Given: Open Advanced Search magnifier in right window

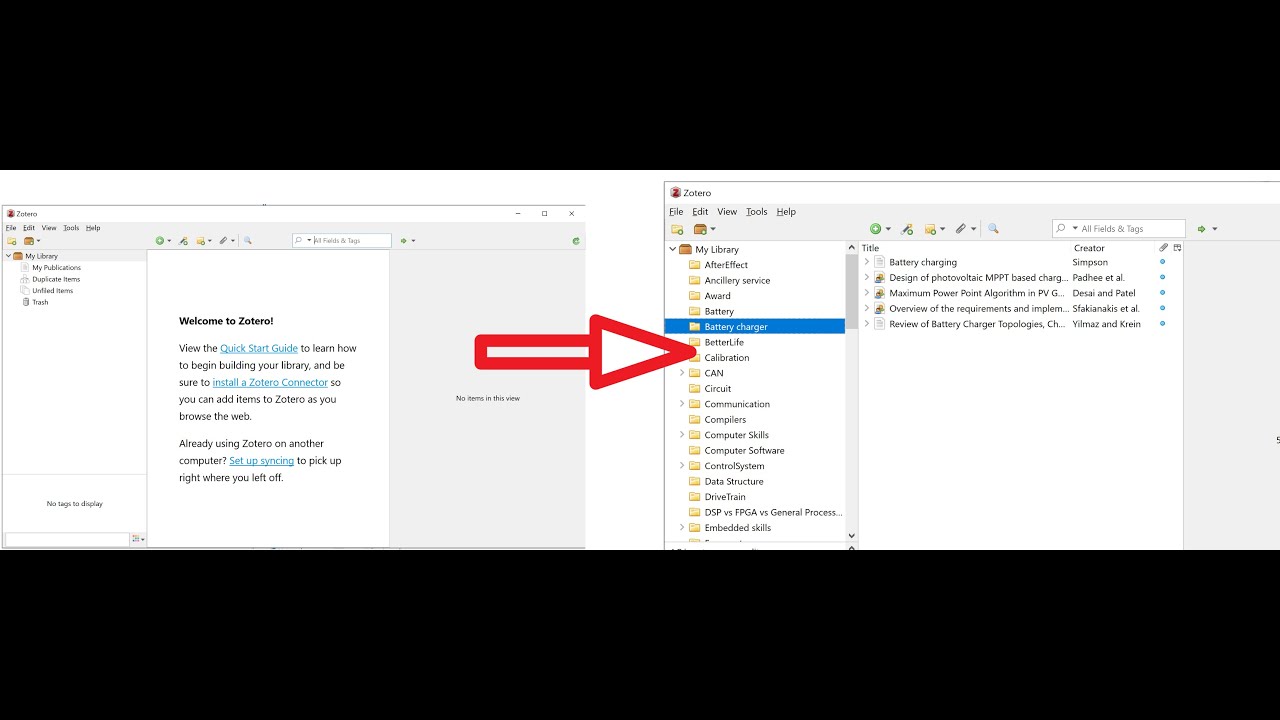Looking at the screenshot, I should coord(993,229).
